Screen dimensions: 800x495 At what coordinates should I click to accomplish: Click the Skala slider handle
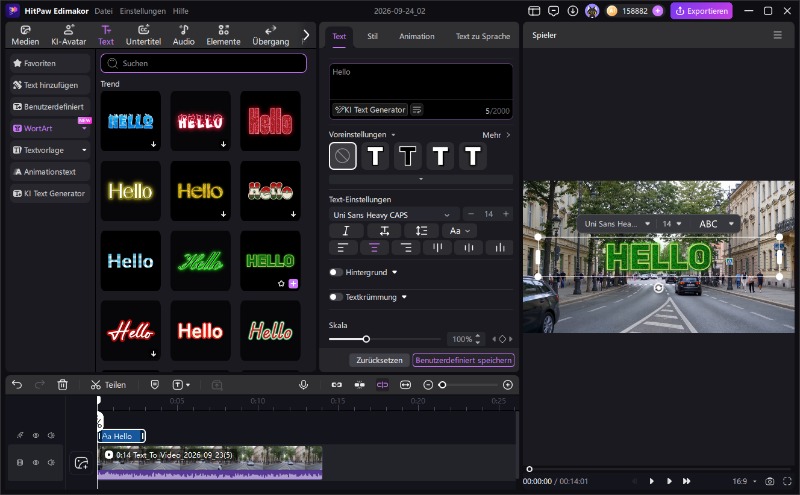[366, 339]
